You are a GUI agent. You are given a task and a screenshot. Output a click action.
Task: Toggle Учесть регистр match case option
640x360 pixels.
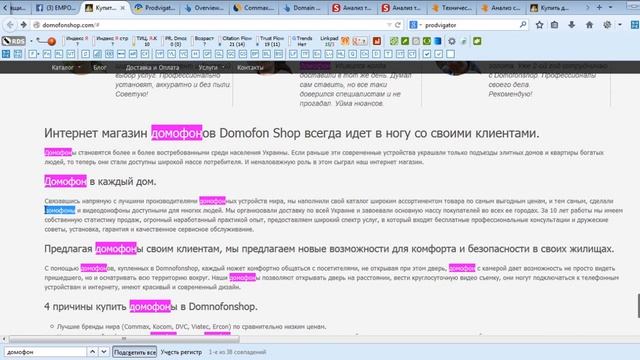pos(181,352)
